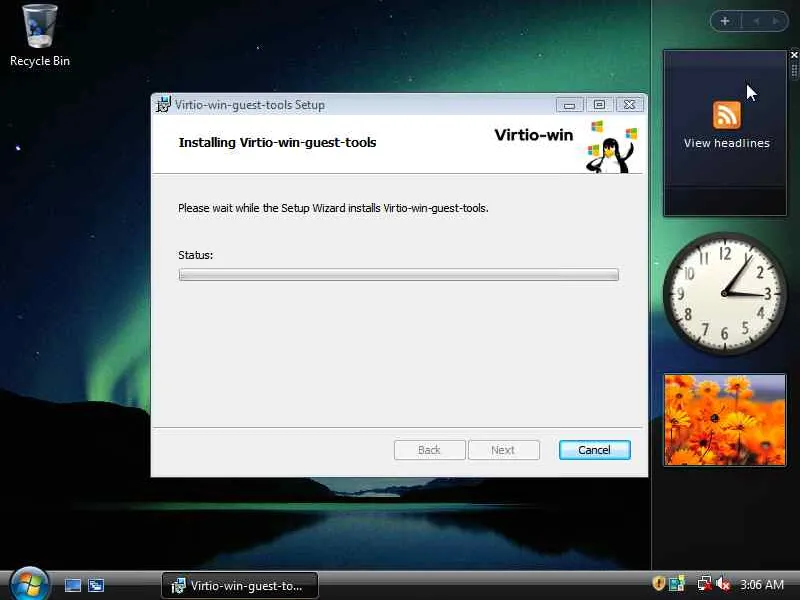Click the muted volume speaker tray icon
The height and width of the screenshot is (600, 800).
pyautogui.click(x=722, y=584)
